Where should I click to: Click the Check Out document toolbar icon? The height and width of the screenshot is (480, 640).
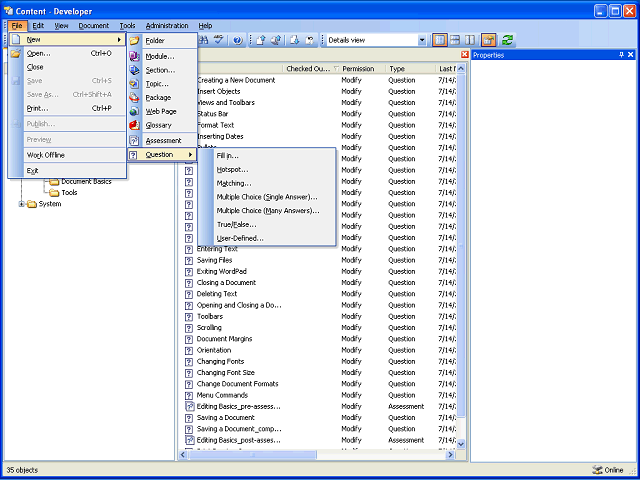pyautogui.click(x=294, y=40)
